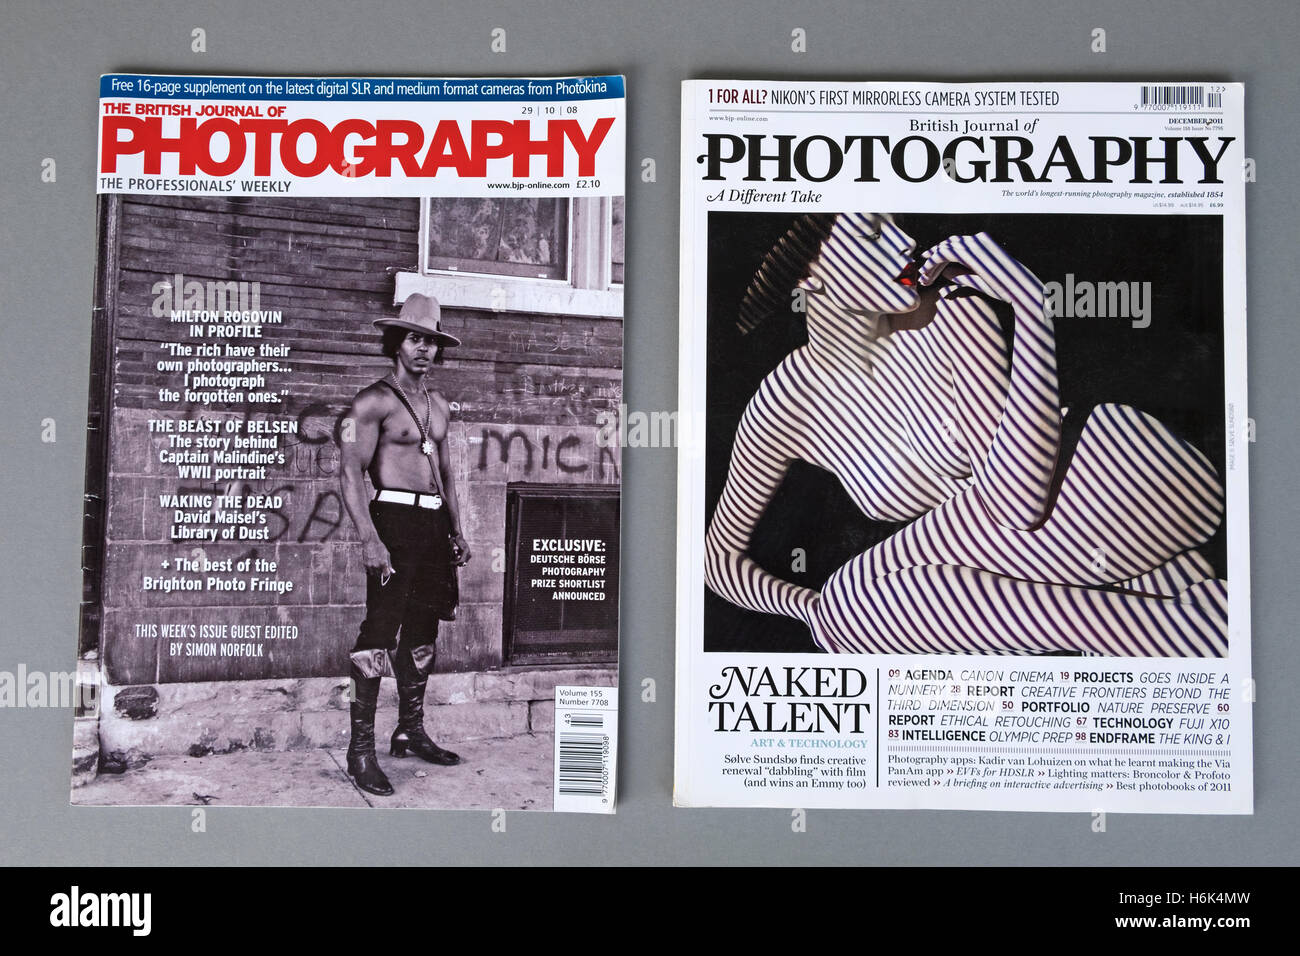Click the date '29 | 10 | 08'
This screenshot has width=1300, height=956.
(549, 110)
